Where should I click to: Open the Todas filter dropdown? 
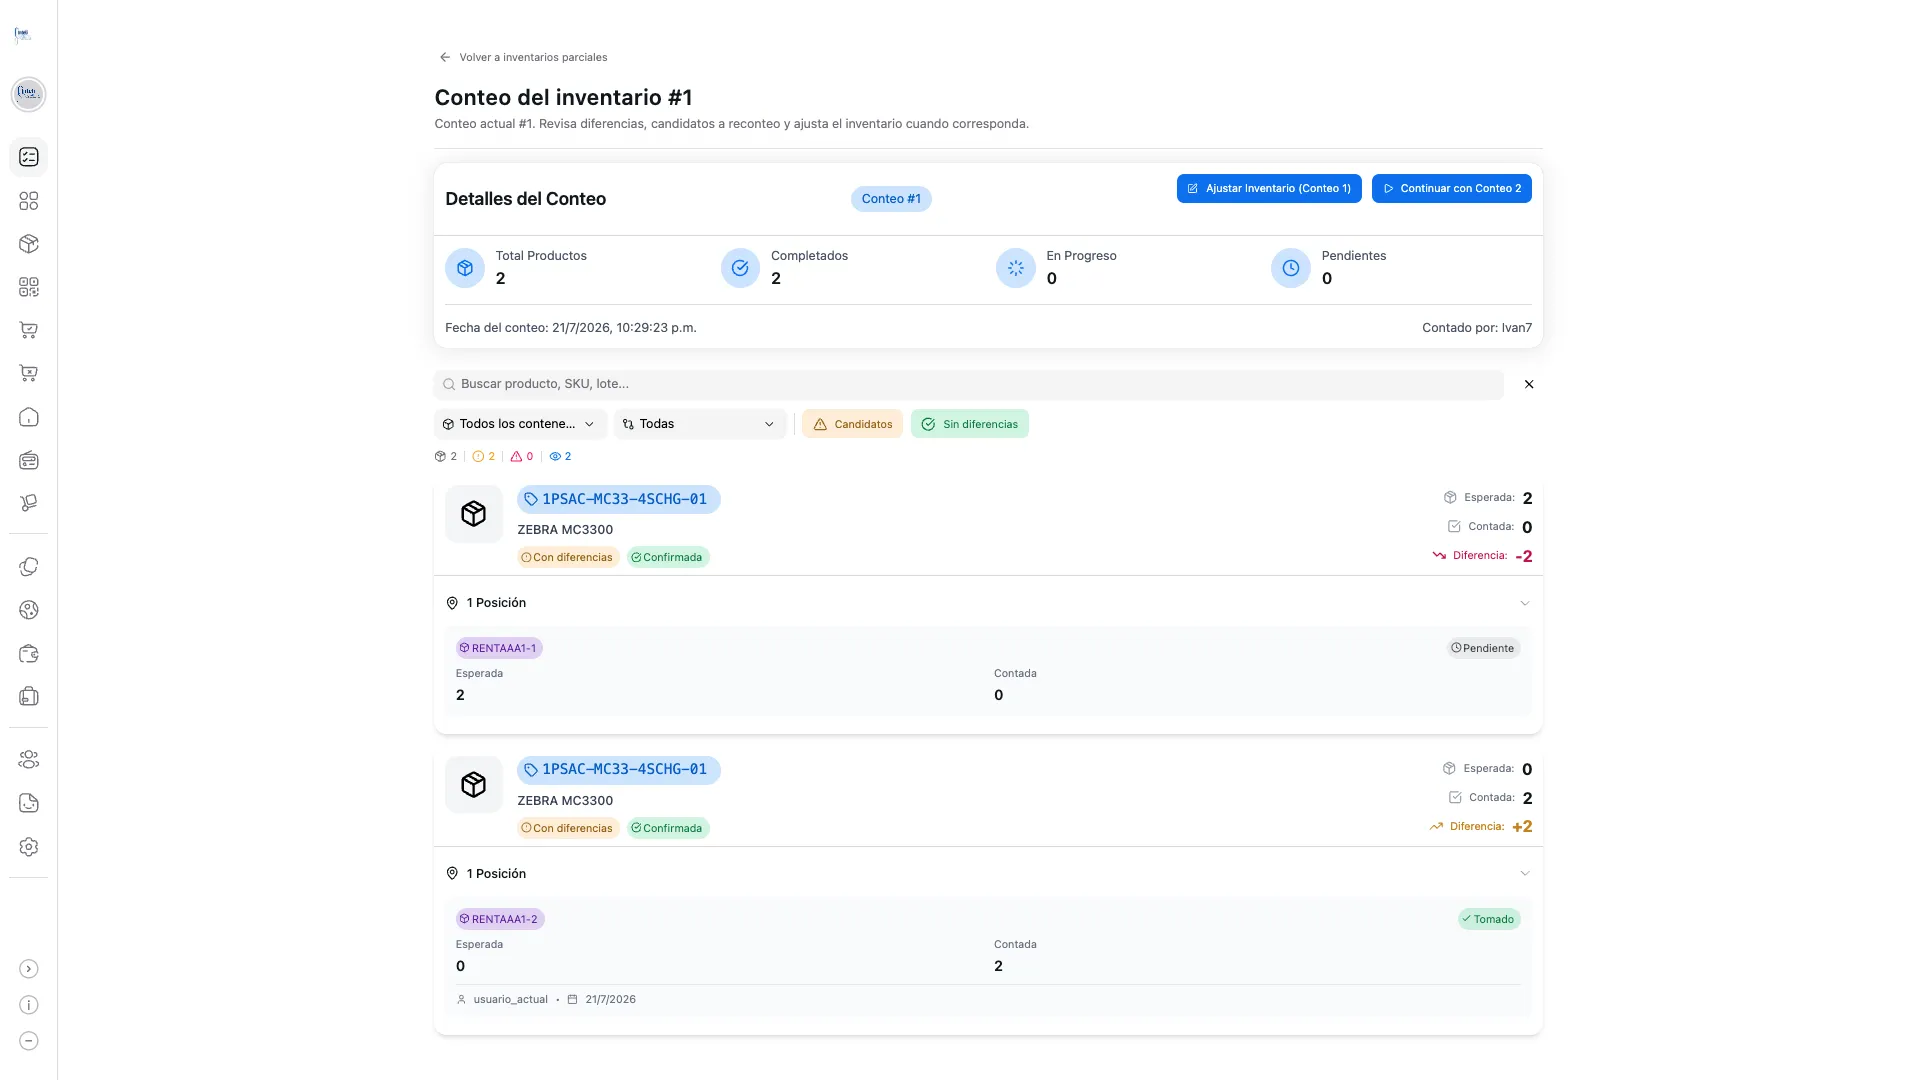click(700, 424)
